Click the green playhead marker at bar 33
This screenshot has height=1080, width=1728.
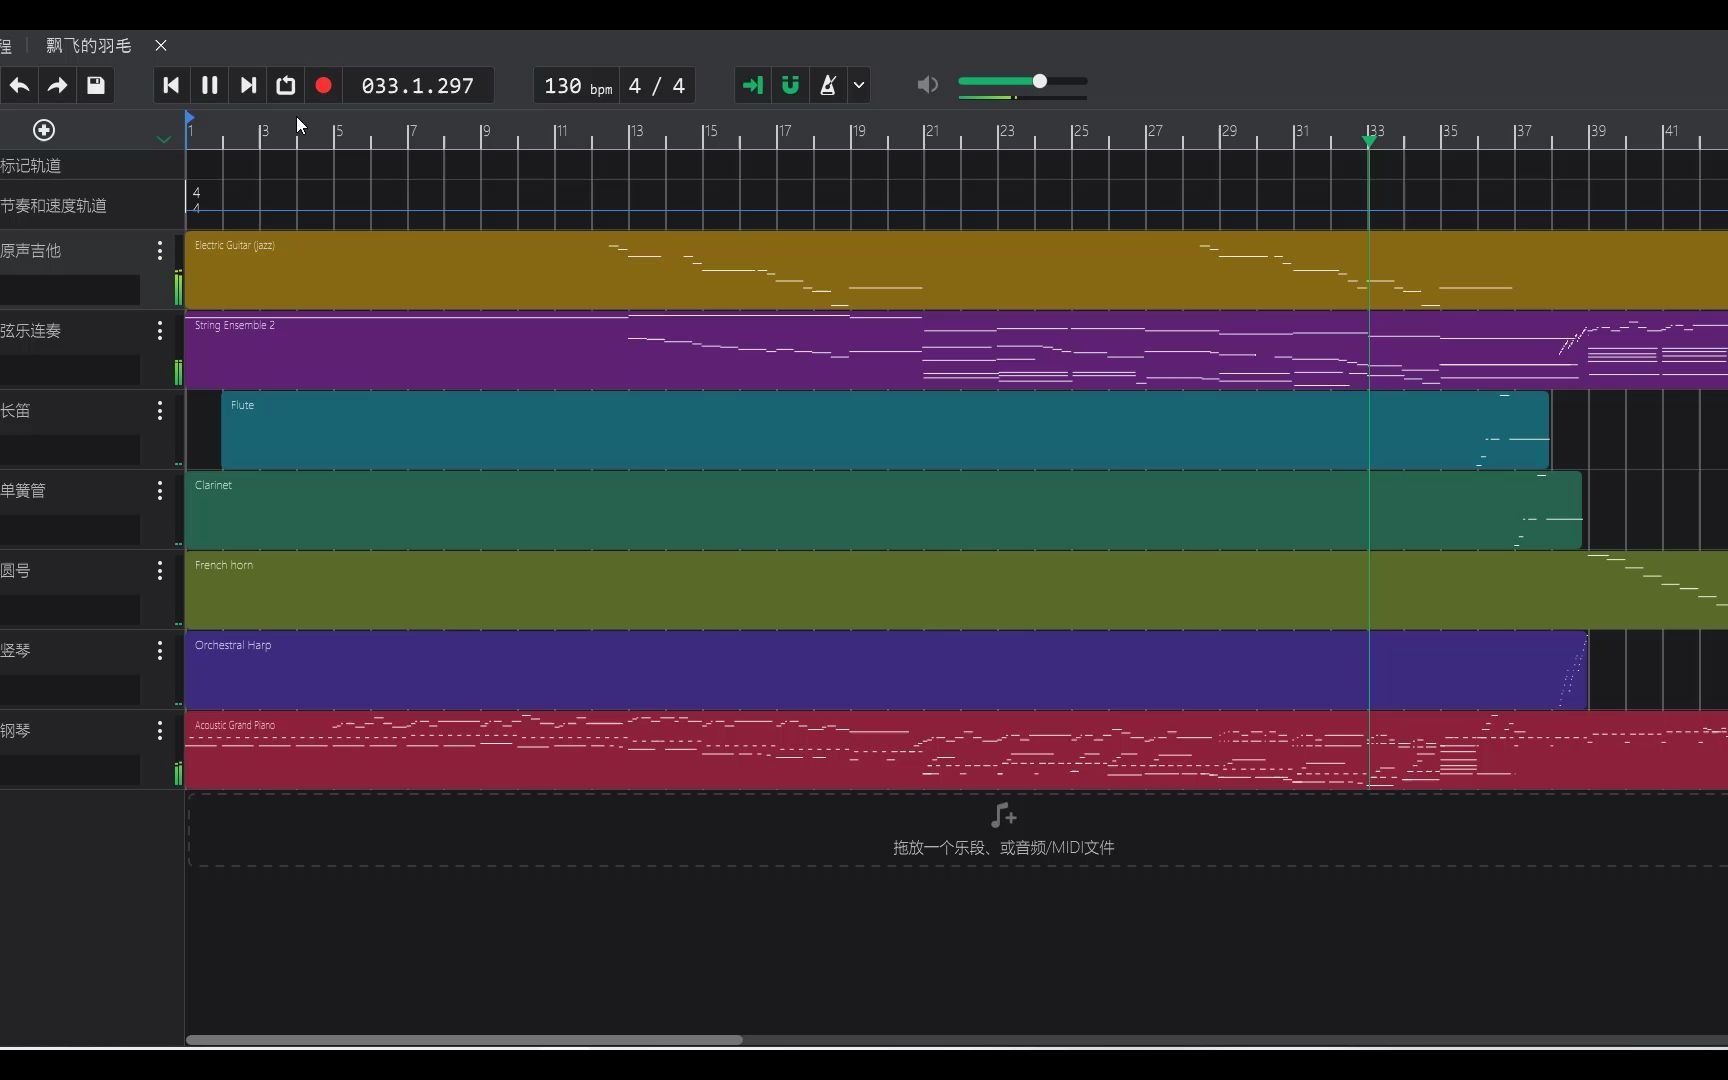tap(1369, 141)
